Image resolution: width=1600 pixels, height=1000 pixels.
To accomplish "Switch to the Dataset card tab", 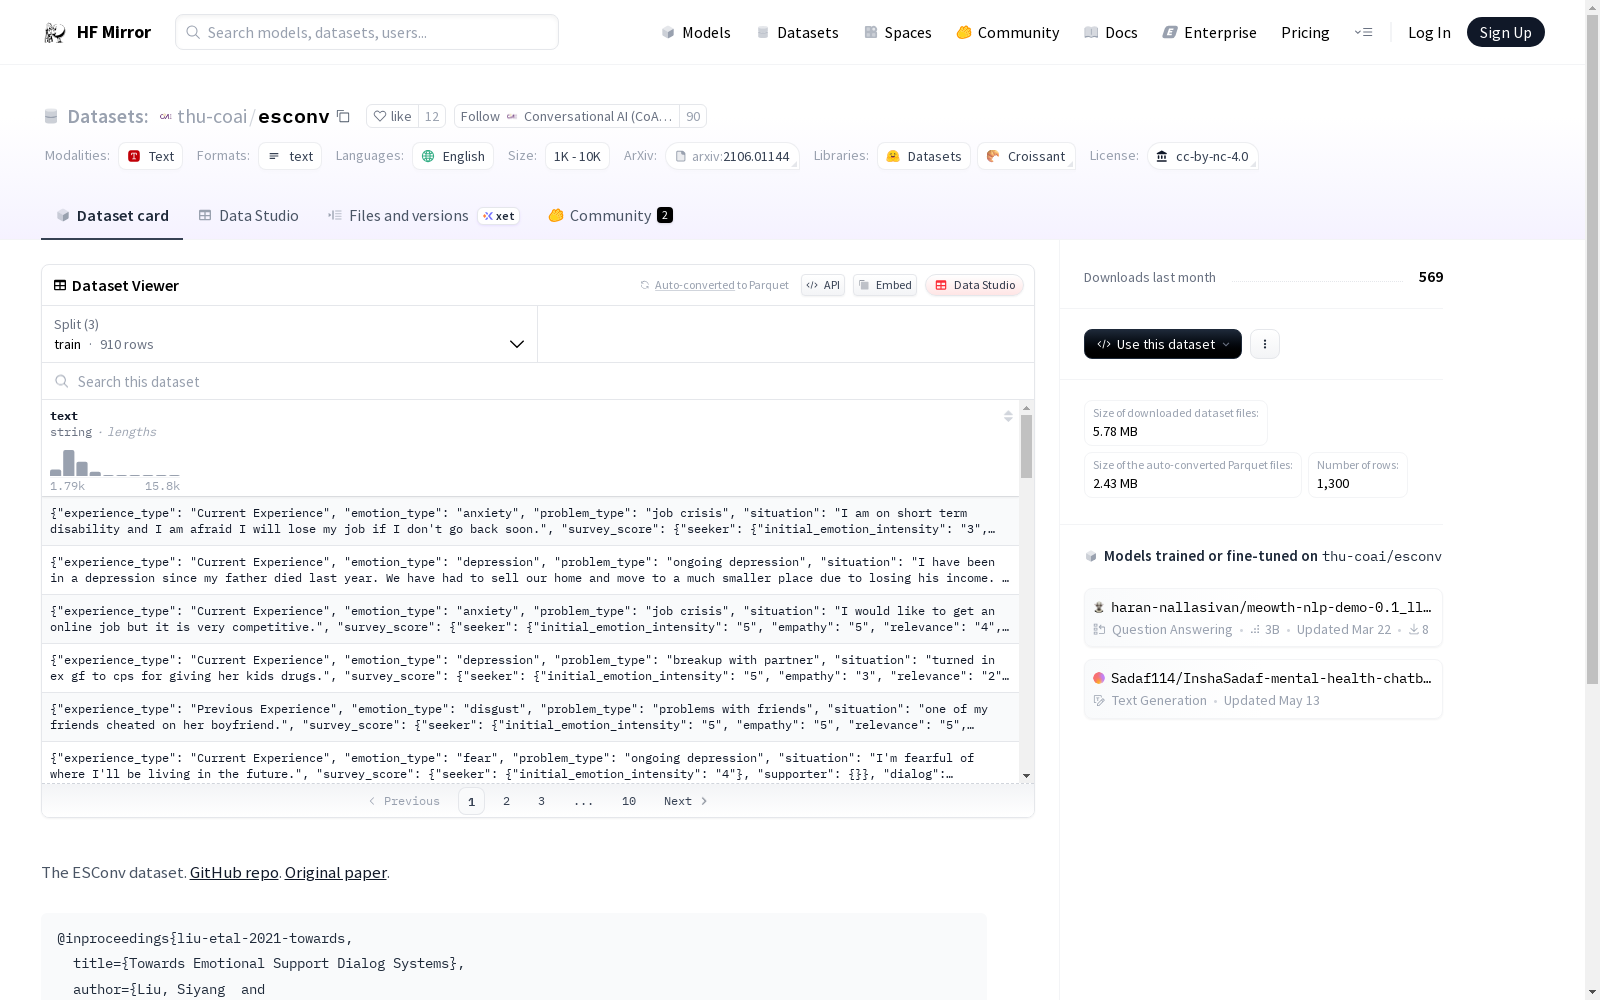I will (x=112, y=215).
